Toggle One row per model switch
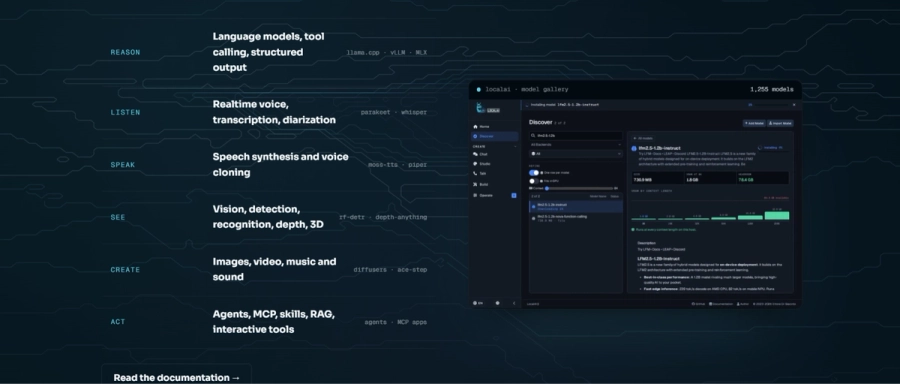The image size is (900, 384). pyautogui.click(x=534, y=172)
